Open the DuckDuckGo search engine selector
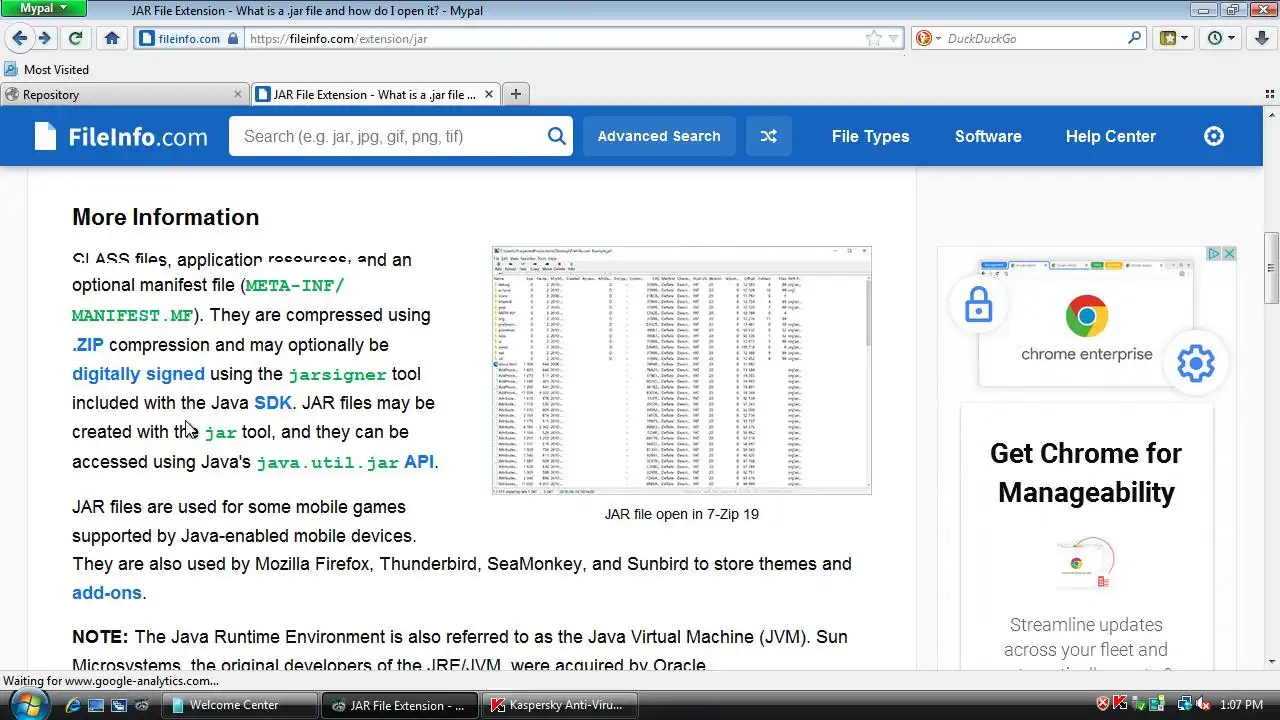This screenshot has height=720, width=1280. (x=928, y=39)
